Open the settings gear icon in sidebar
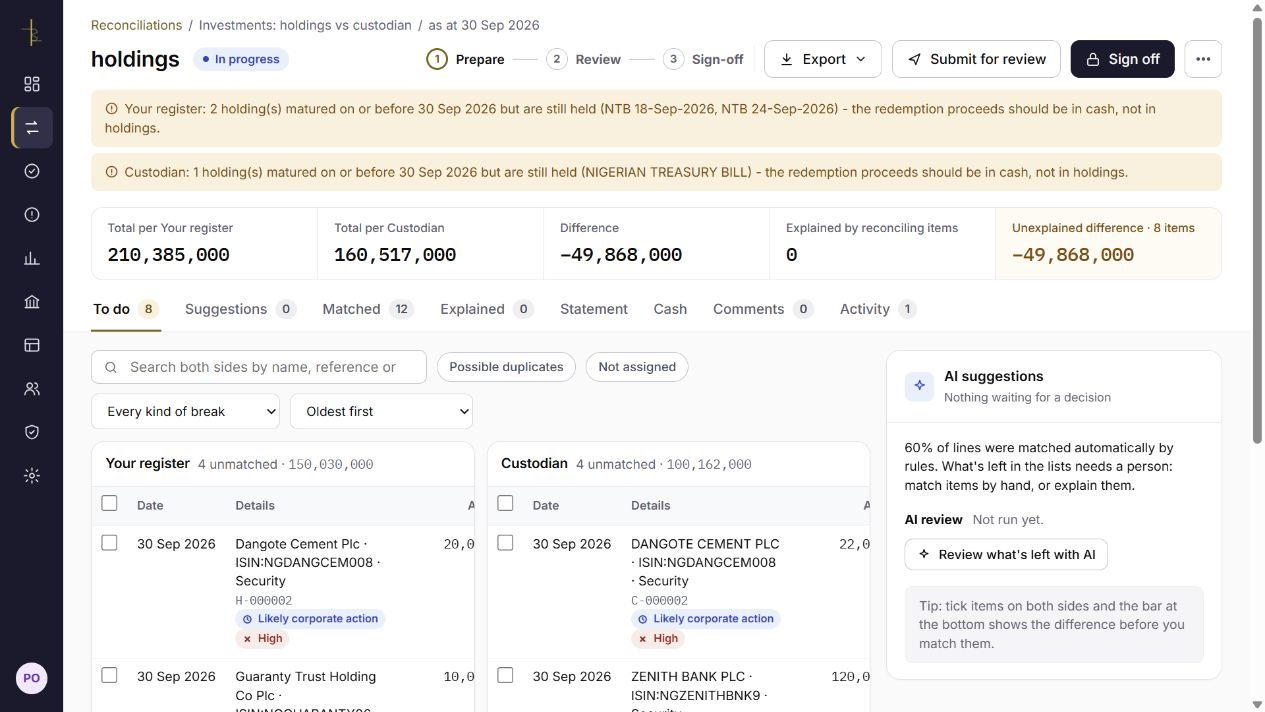This screenshot has width=1265, height=712. pos(32,476)
